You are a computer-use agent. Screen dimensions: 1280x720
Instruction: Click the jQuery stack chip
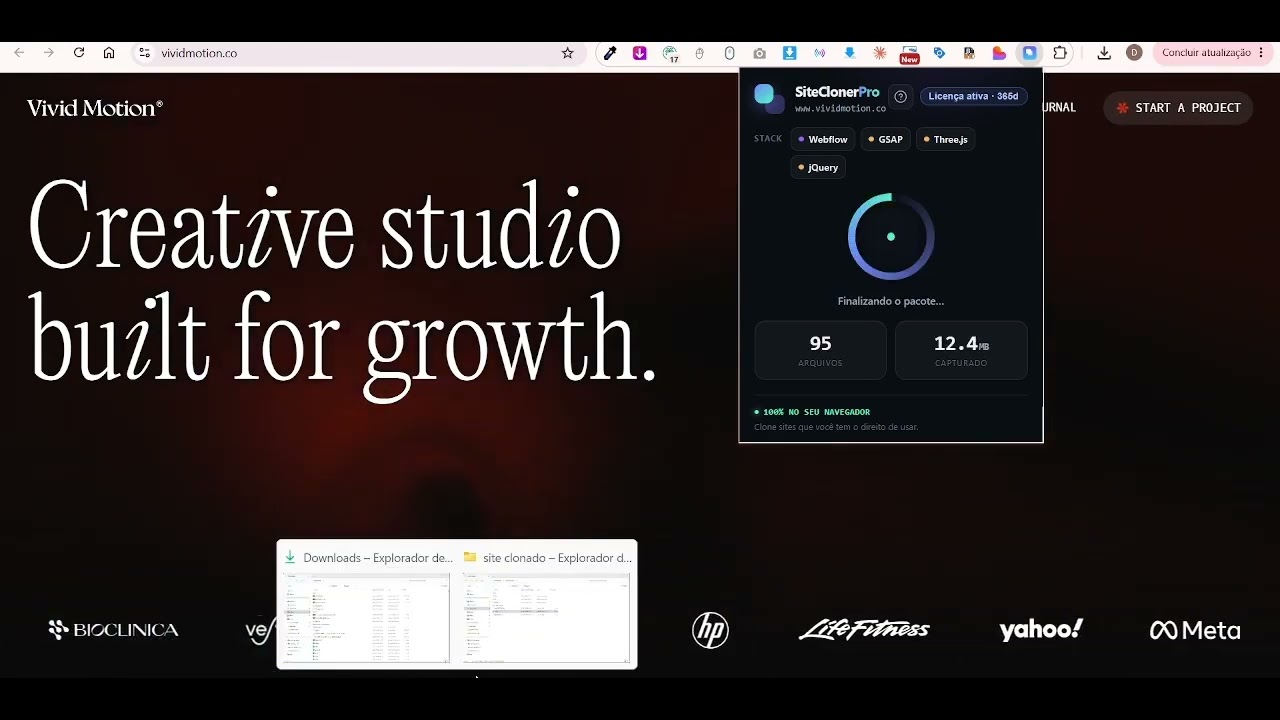[818, 168]
